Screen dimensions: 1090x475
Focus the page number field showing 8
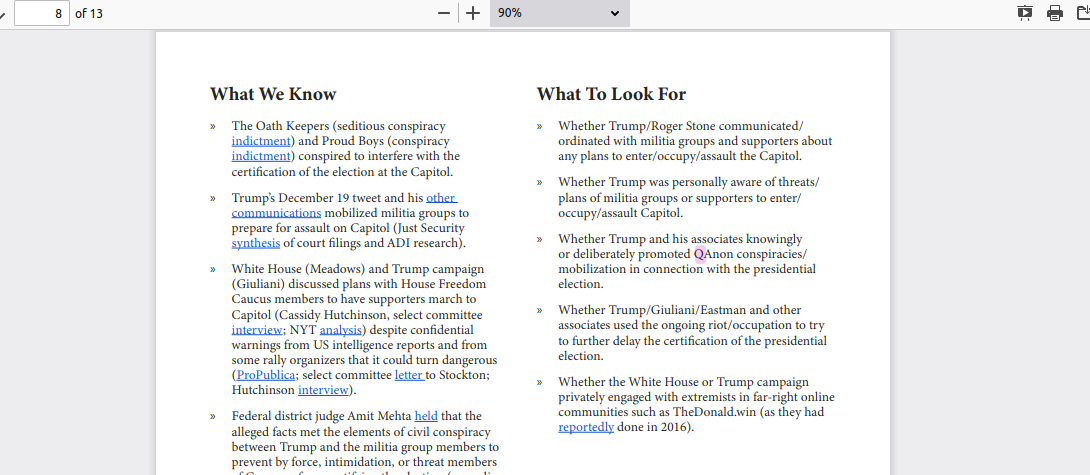click(x=42, y=13)
